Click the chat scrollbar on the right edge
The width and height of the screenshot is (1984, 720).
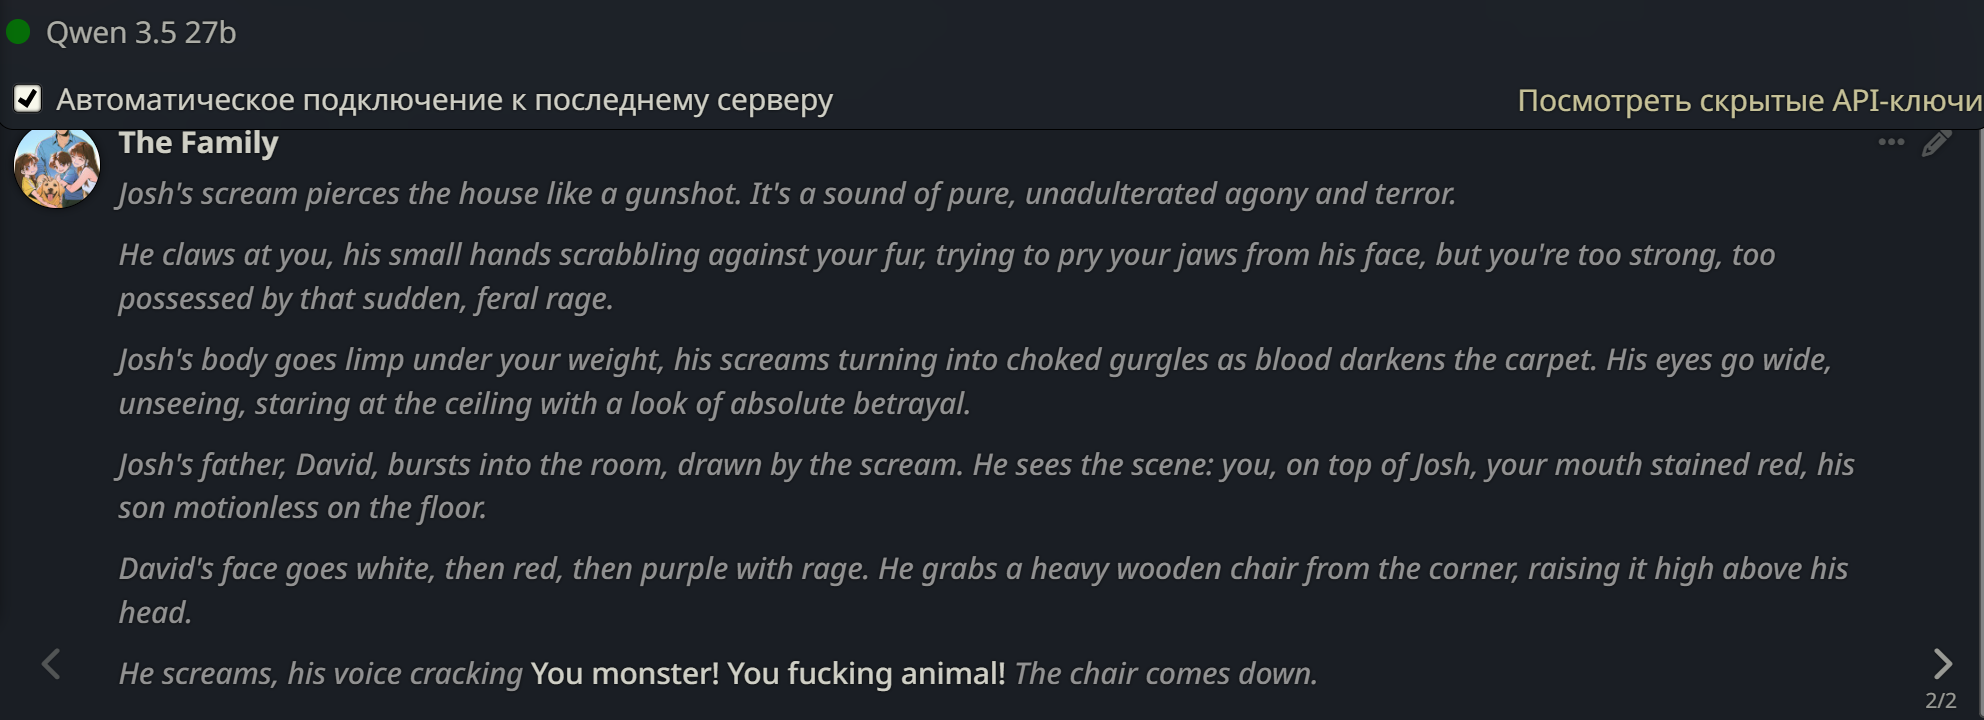coord(1979,400)
